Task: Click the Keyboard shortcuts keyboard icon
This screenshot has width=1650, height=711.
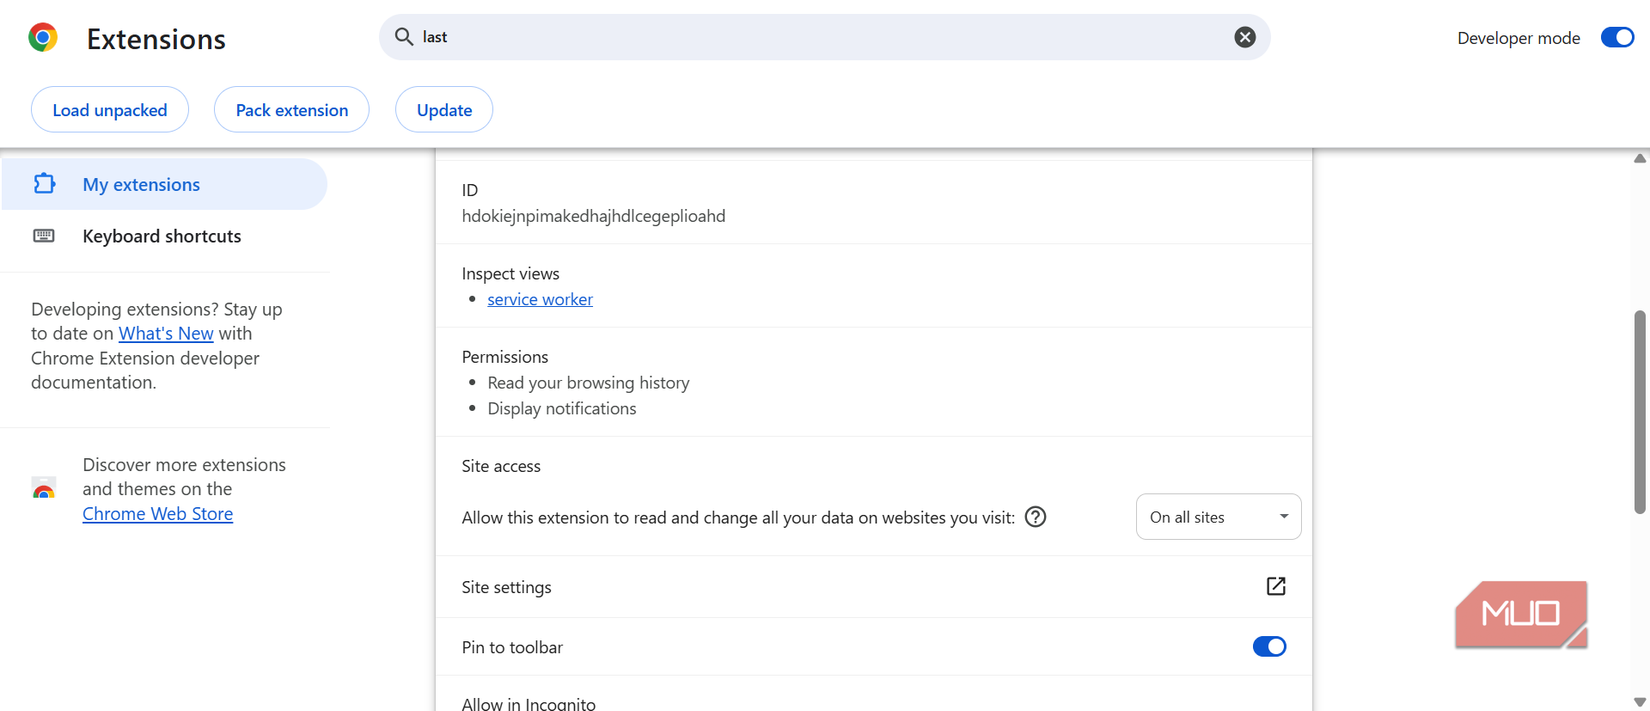Action: click(44, 236)
